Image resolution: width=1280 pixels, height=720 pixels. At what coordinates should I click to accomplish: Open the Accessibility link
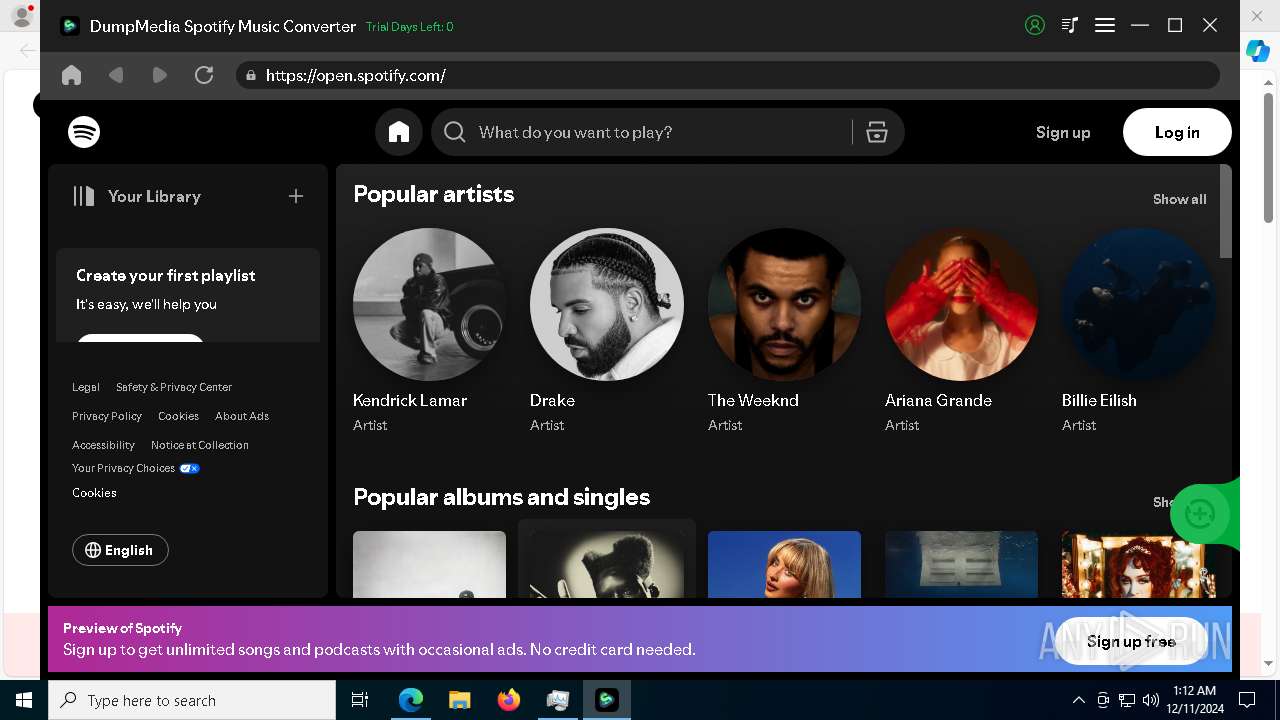click(x=103, y=445)
